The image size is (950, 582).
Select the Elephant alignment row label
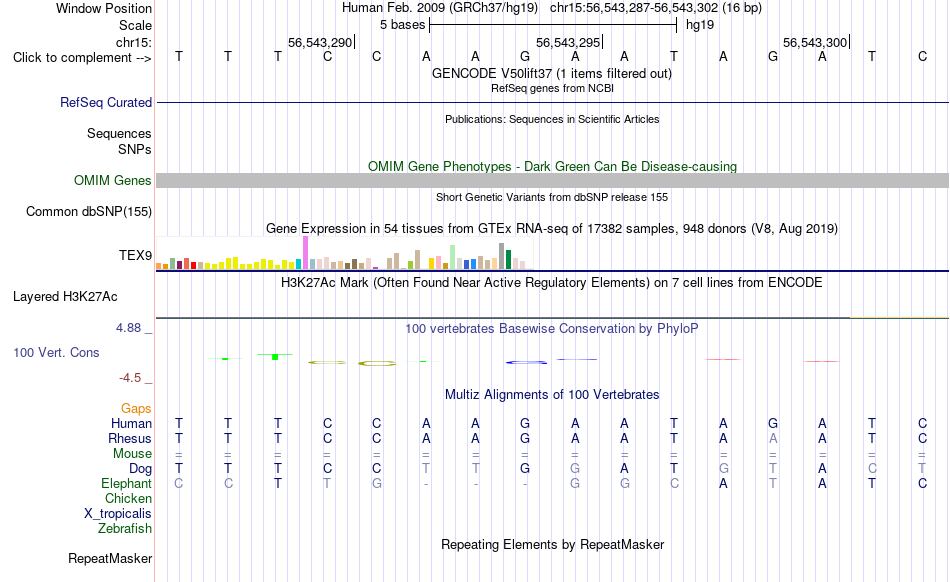click(x=127, y=483)
